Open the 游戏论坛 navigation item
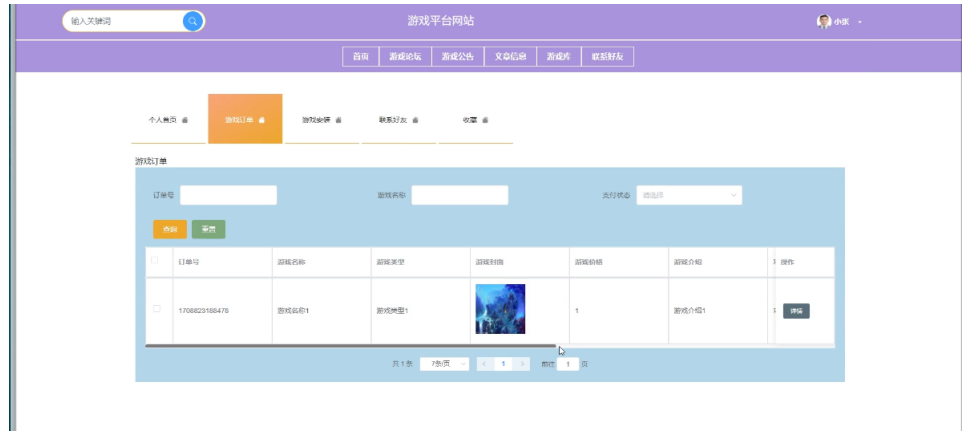The height and width of the screenshot is (442, 979). click(x=405, y=57)
